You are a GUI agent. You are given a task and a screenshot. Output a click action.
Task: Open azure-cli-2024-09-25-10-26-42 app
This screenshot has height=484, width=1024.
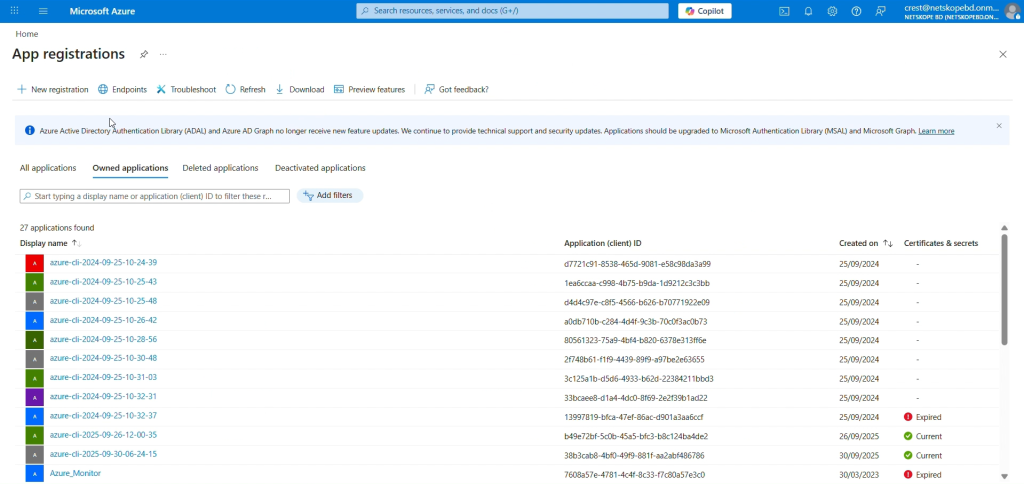coord(103,320)
